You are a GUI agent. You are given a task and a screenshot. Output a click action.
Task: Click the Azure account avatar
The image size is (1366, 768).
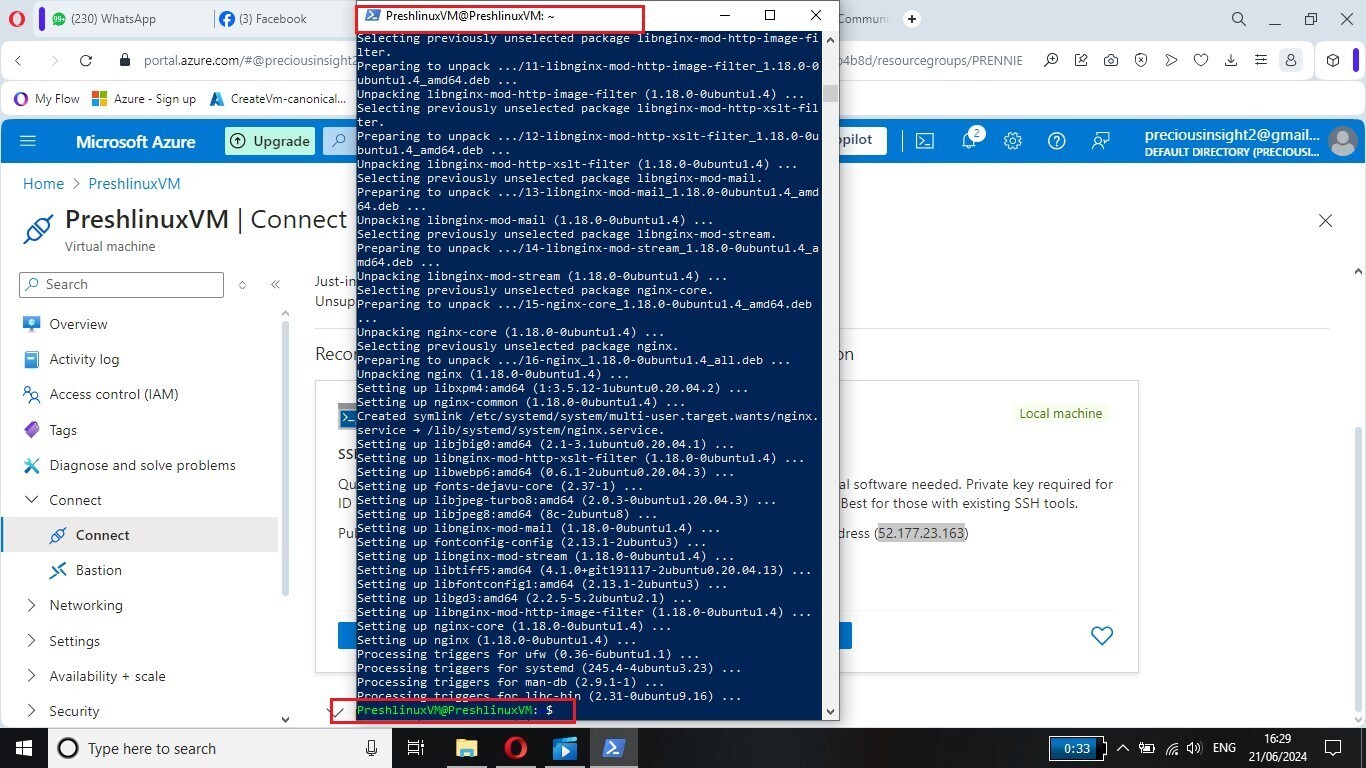click(x=1342, y=141)
